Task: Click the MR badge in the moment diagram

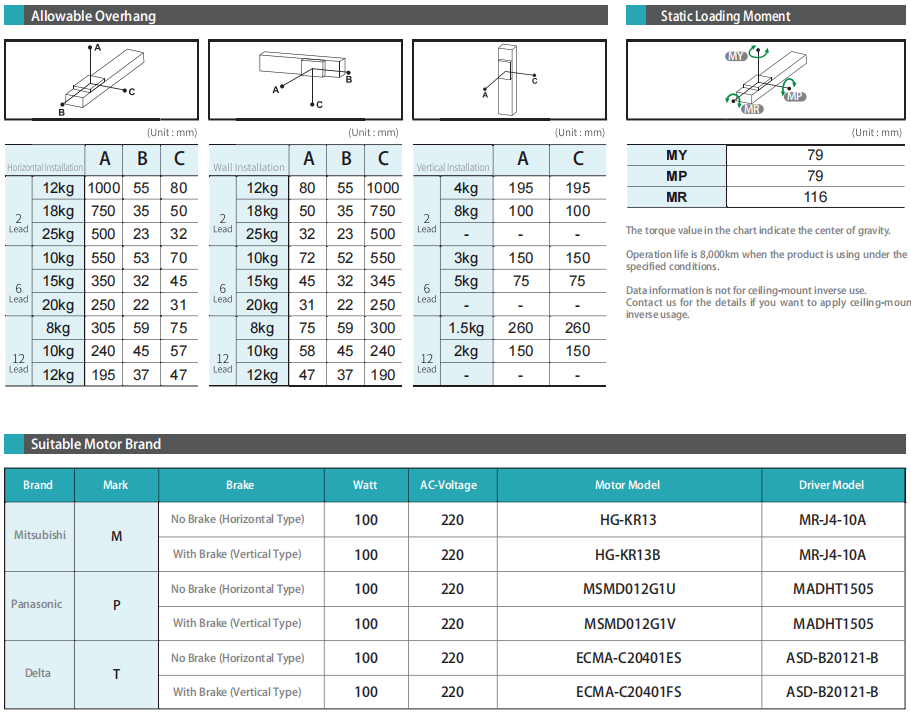Action: click(753, 108)
